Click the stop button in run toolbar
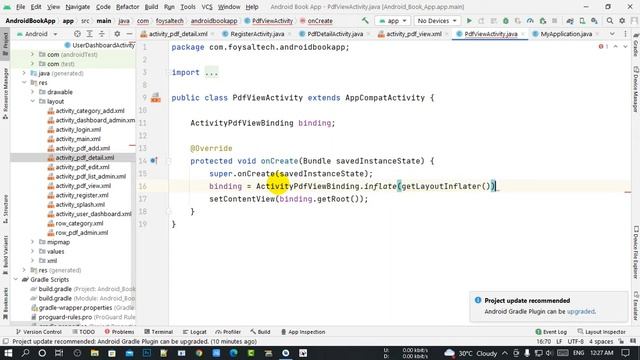Viewport: 640px width, 360px height. tap(554, 20)
